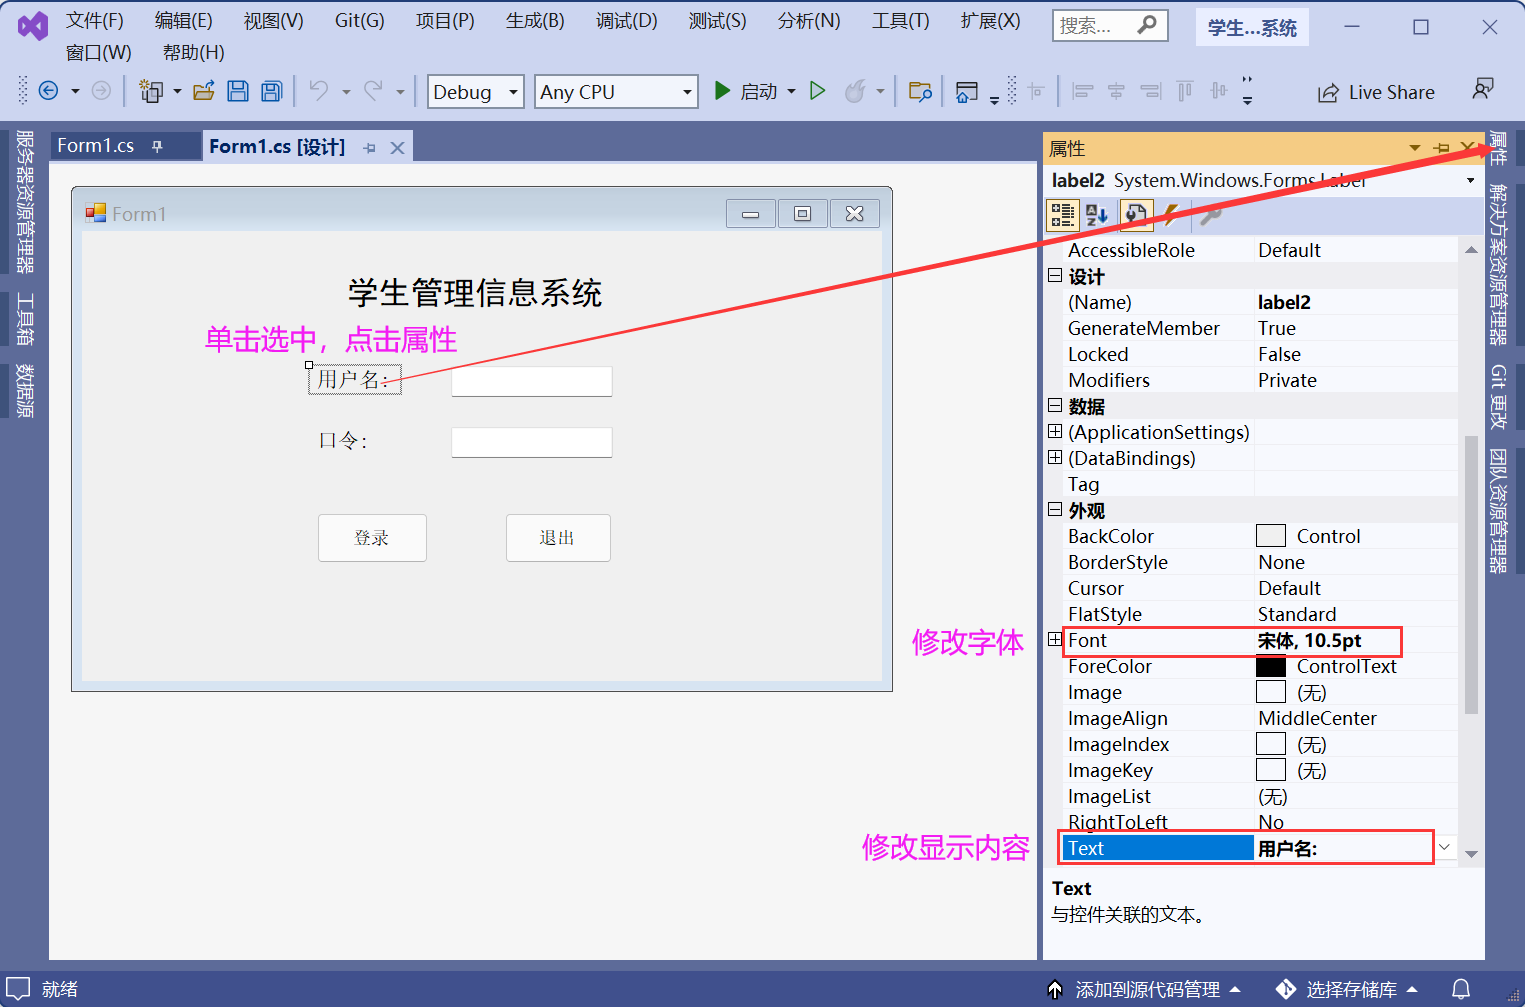Open the 启动 button dropdown arrow
This screenshot has width=1525, height=1007.
tap(791, 91)
